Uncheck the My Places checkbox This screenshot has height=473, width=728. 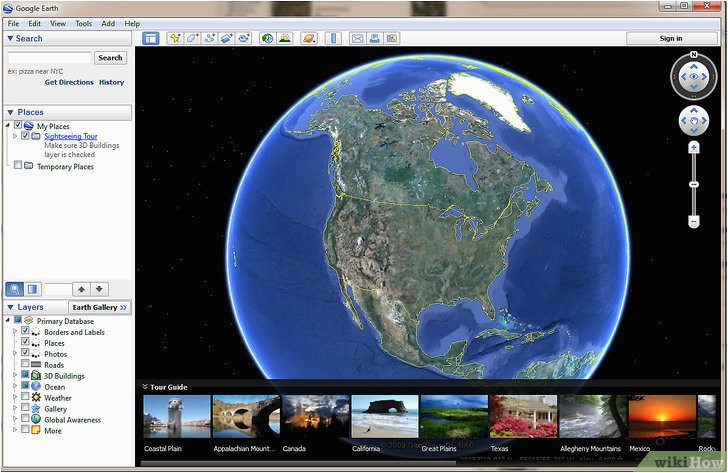pos(18,125)
